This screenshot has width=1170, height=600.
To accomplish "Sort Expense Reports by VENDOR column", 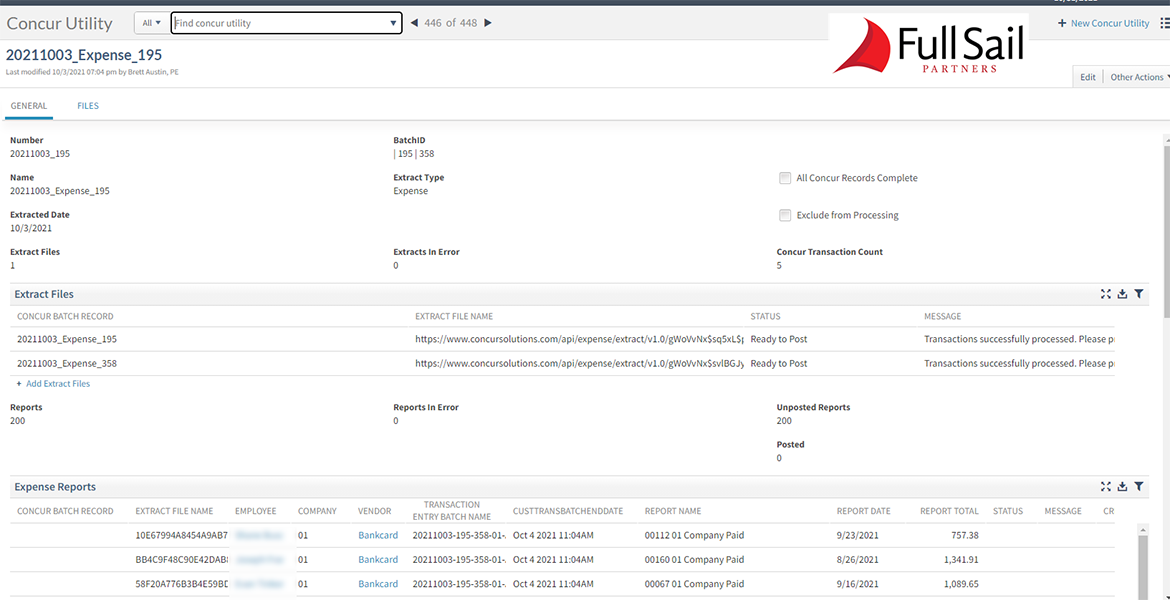I will (375, 511).
